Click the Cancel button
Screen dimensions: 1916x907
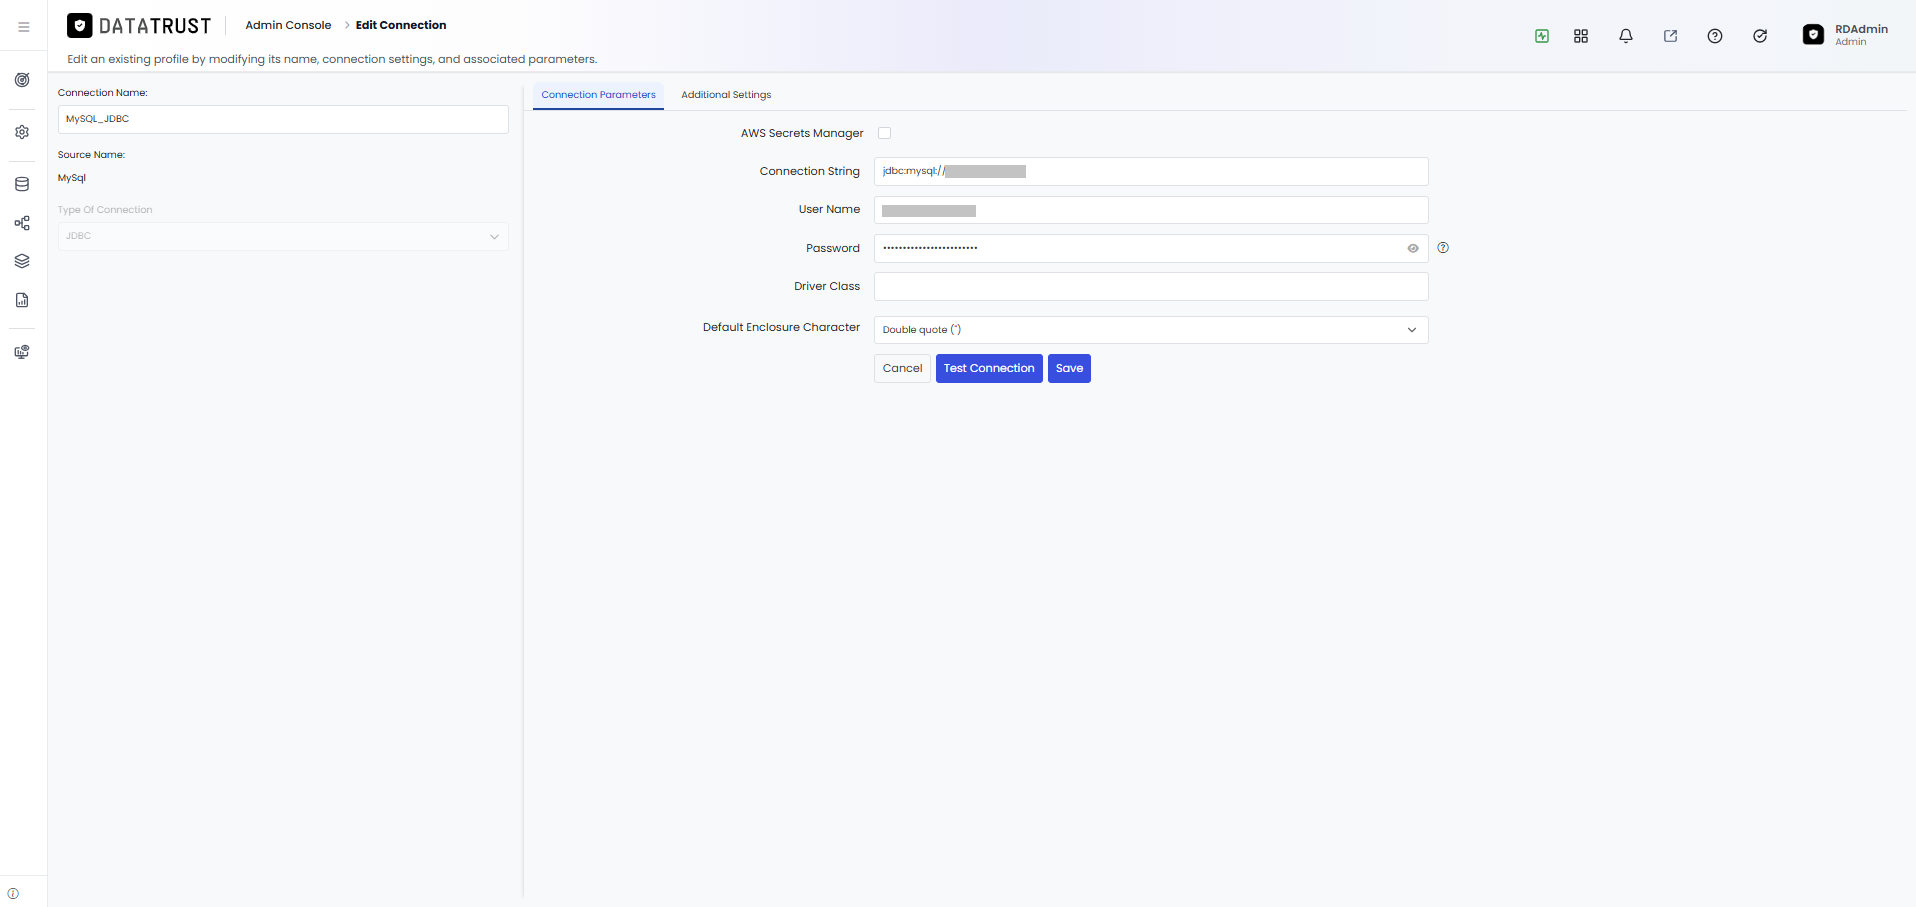[902, 368]
